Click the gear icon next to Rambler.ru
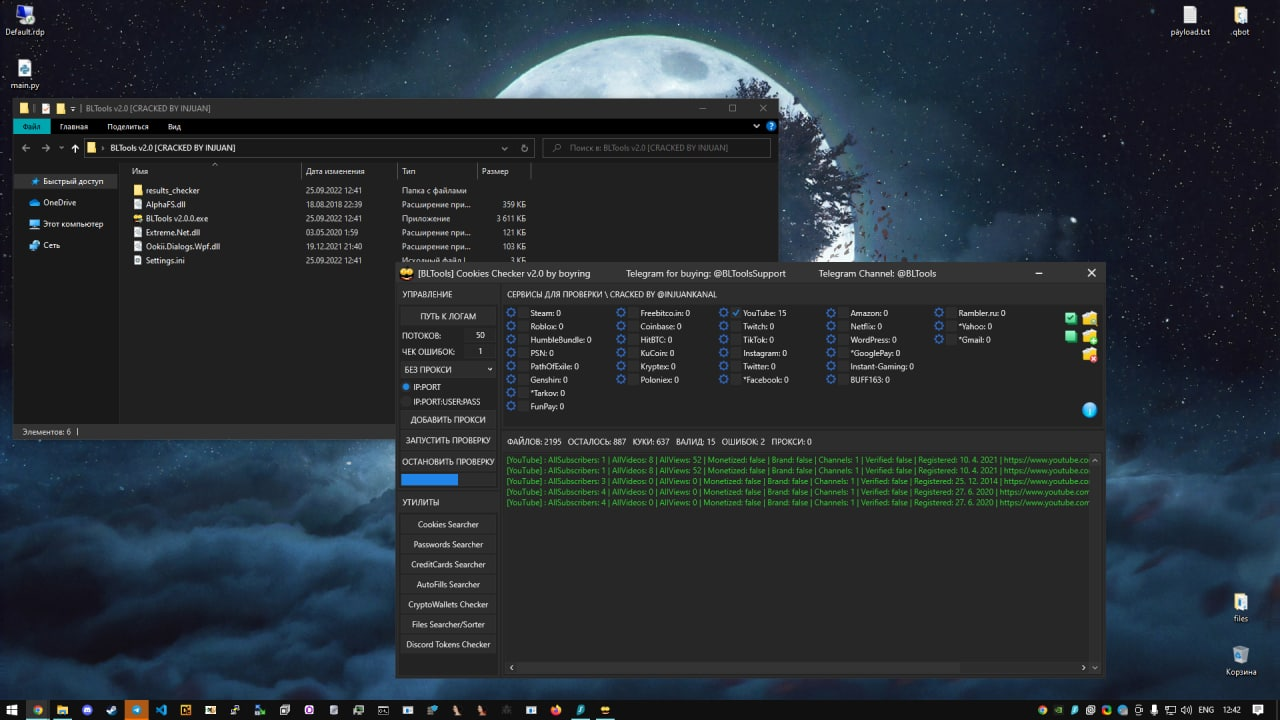This screenshot has height=720, width=1280. (x=939, y=313)
